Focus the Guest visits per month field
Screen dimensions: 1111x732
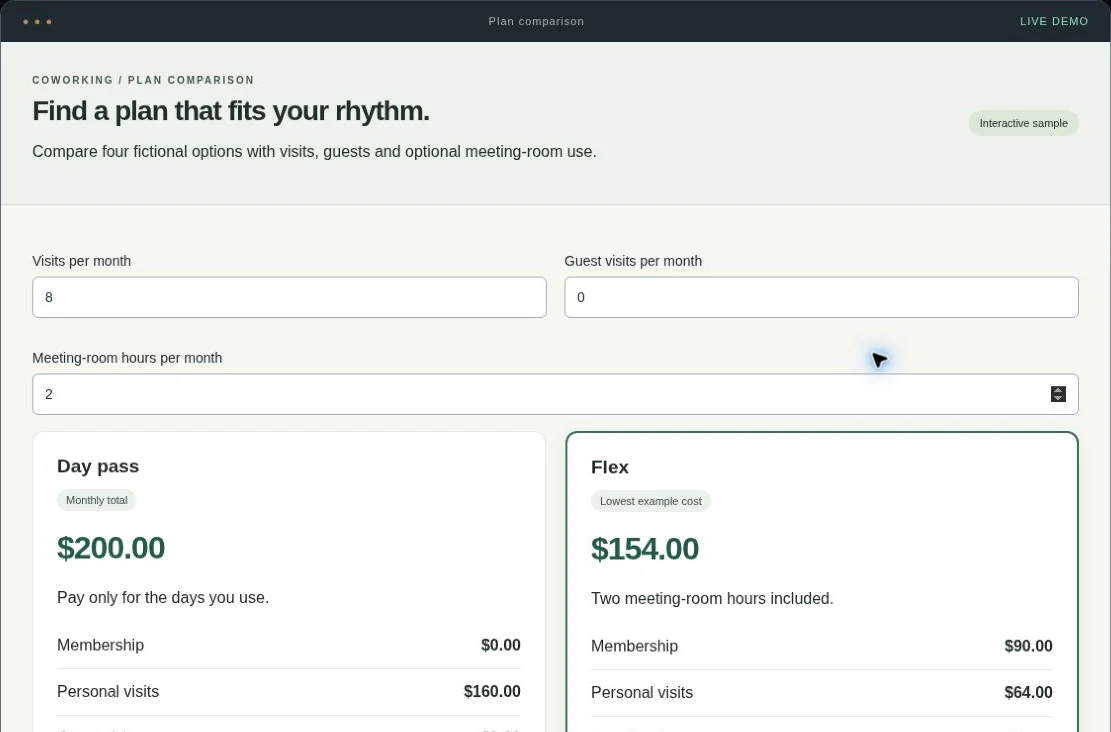pyautogui.click(x=821, y=297)
